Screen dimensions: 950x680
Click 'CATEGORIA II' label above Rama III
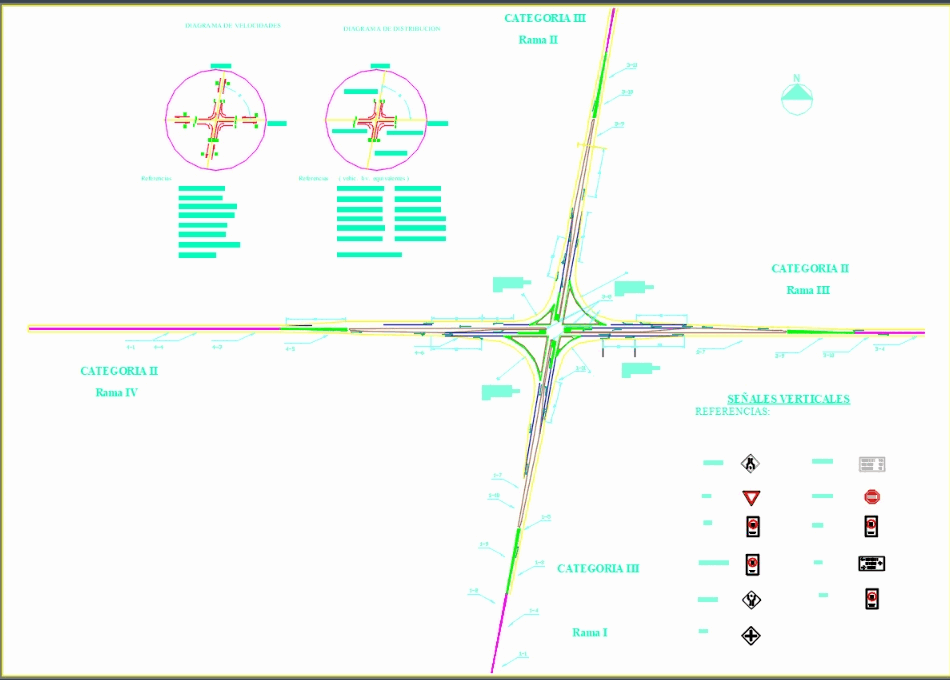810,268
